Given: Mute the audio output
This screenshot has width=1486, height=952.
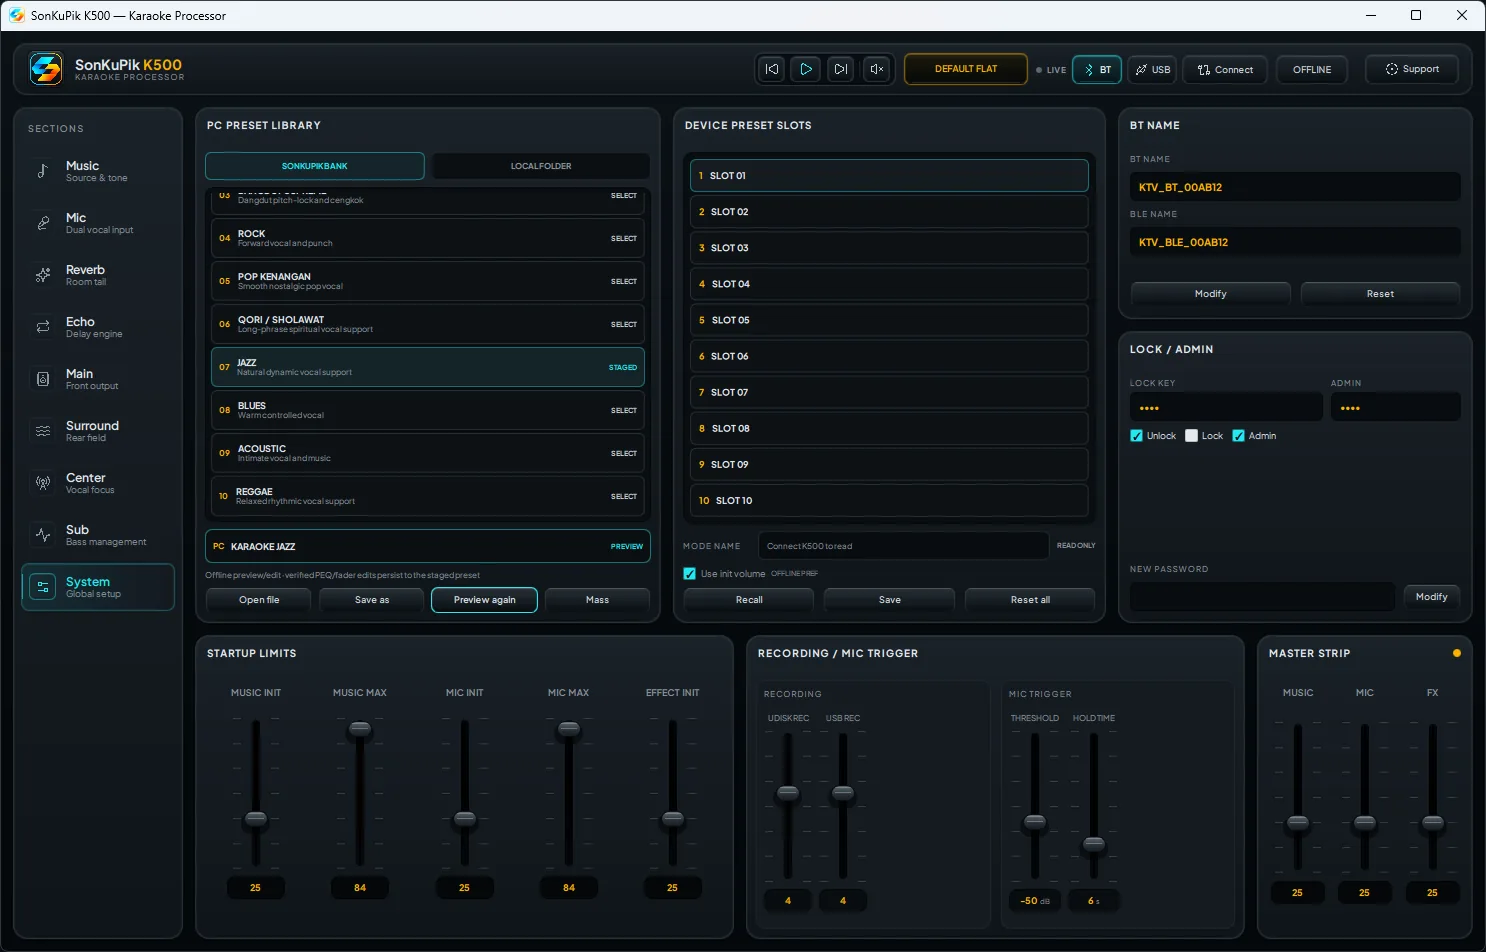Looking at the screenshot, I should pos(876,69).
